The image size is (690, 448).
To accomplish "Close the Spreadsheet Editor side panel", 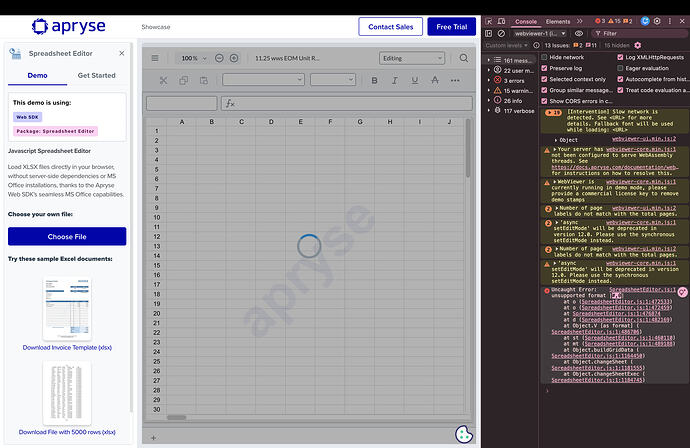I will pyautogui.click(x=122, y=53).
